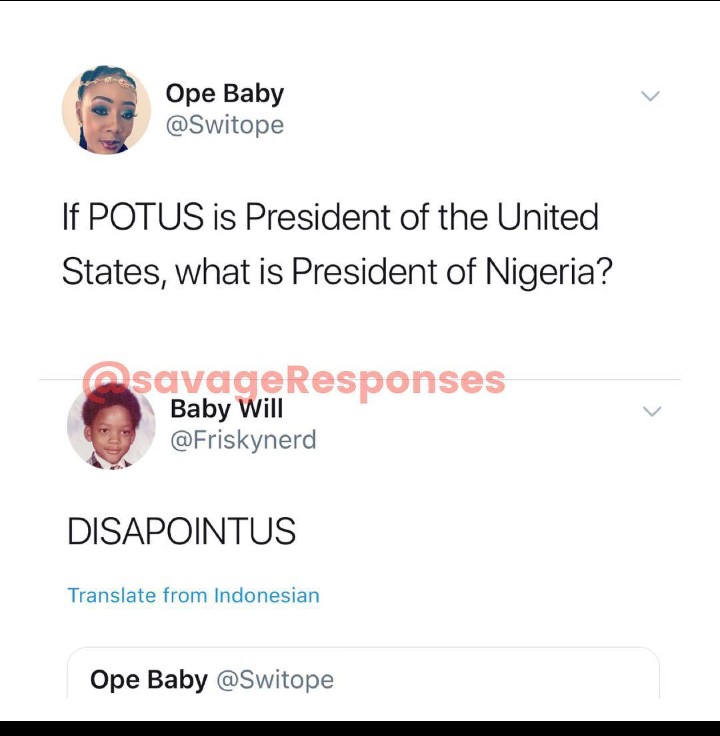Click the @savageResponses watermark
Screen dimensions: 720x736
click(294, 380)
